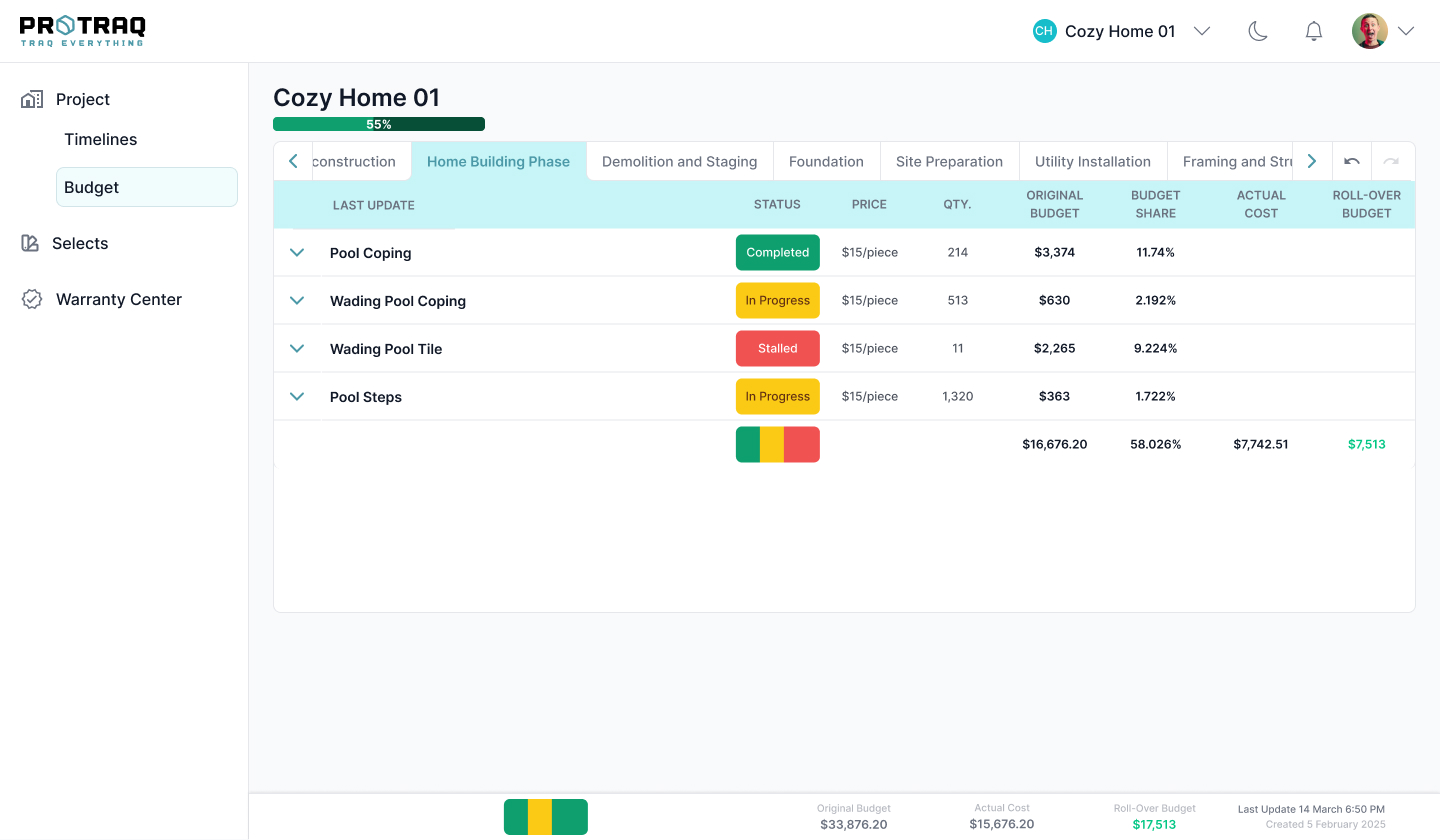Image resolution: width=1440 pixels, height=840 pixels.
Task: Open the Demolition and Staging tab
Action: tap(679, 161)
